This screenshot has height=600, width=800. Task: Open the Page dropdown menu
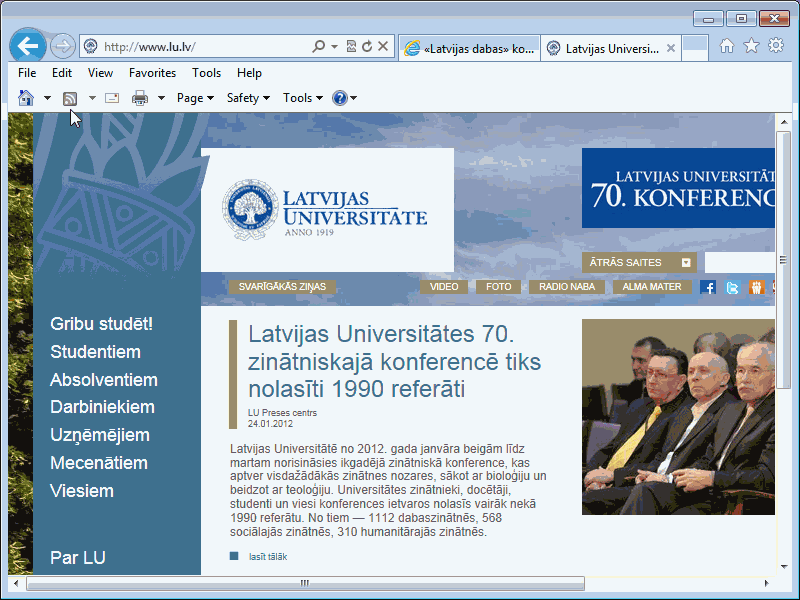coord(195,97)
